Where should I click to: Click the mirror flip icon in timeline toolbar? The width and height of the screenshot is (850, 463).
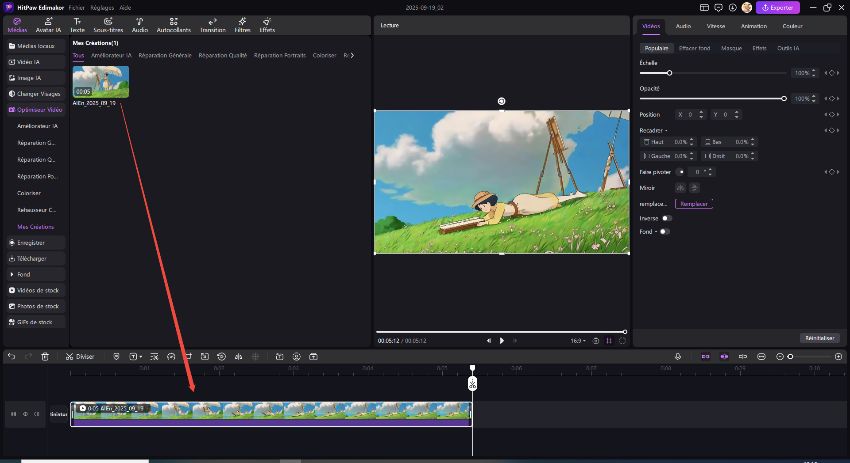click(238, 356)
